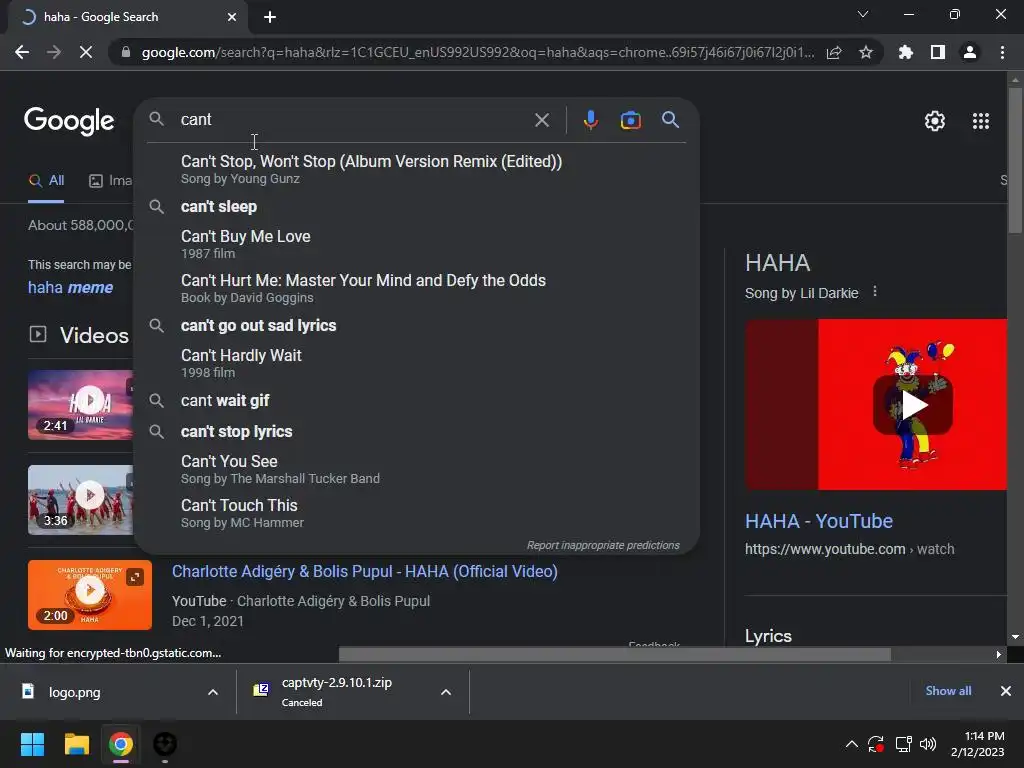
Task: Expand captvty-2.9.10.1.zip download options
Action: point(446,692)
